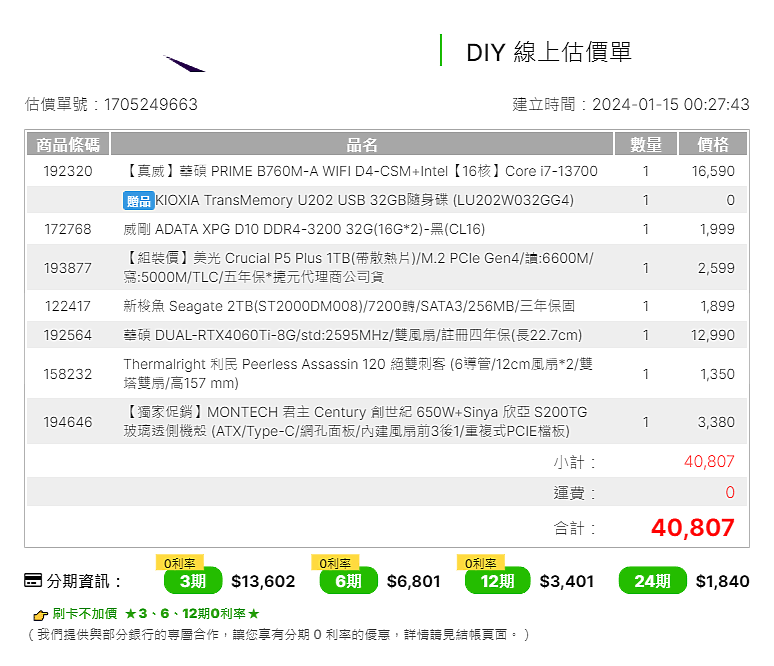Screen dimensions: 774x666
Task: Select the green 24期 installment badge
Action: [653, 581]
